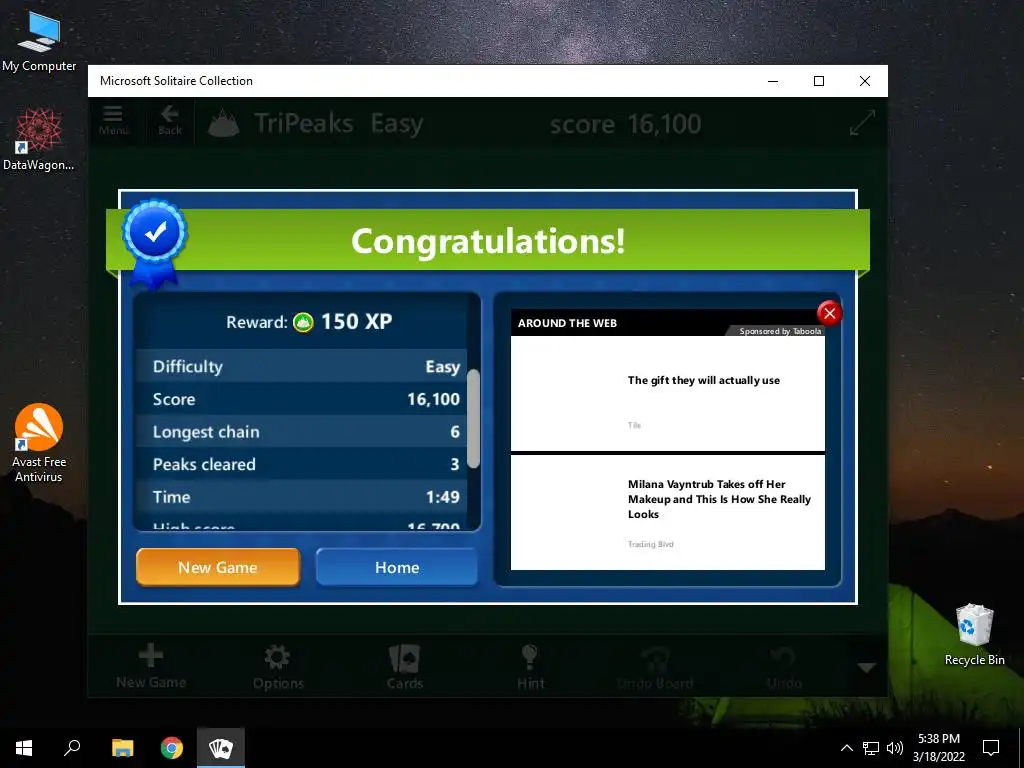Click the TriPeaks mountain icon
Image resolution: width=1024 pixels, height=768 pixels.
224,123
